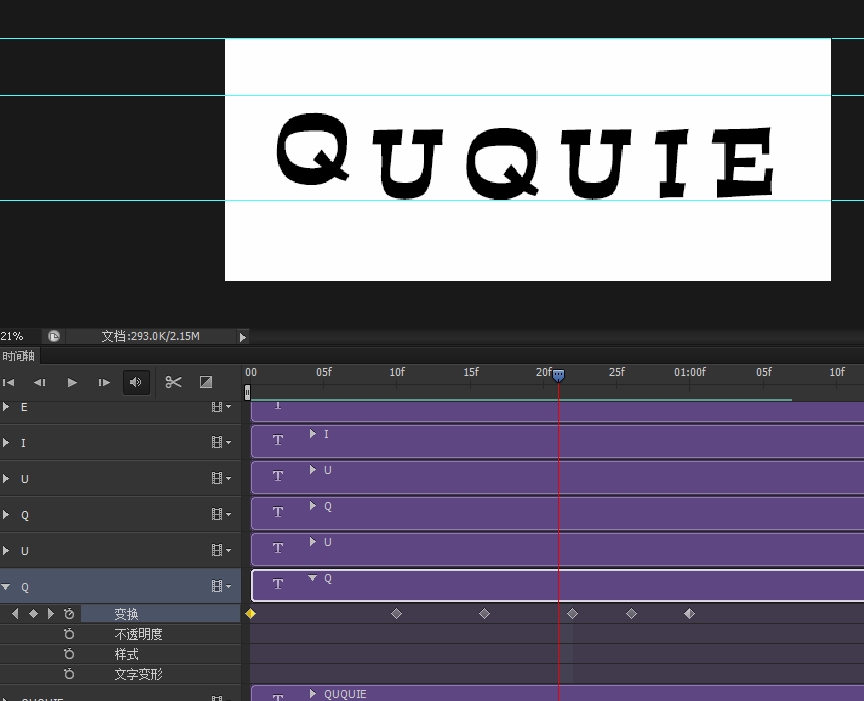
Task: Jump to previous 变换 keyframe arrow
Action: tap(15, 614)
